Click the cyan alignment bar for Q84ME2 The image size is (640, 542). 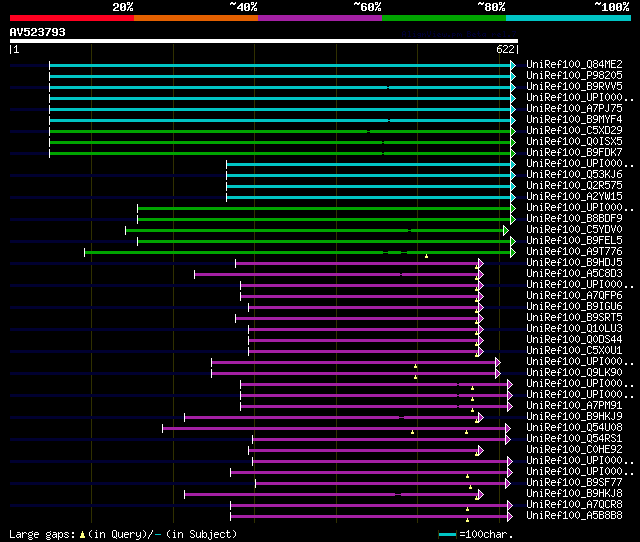point(280,65)
